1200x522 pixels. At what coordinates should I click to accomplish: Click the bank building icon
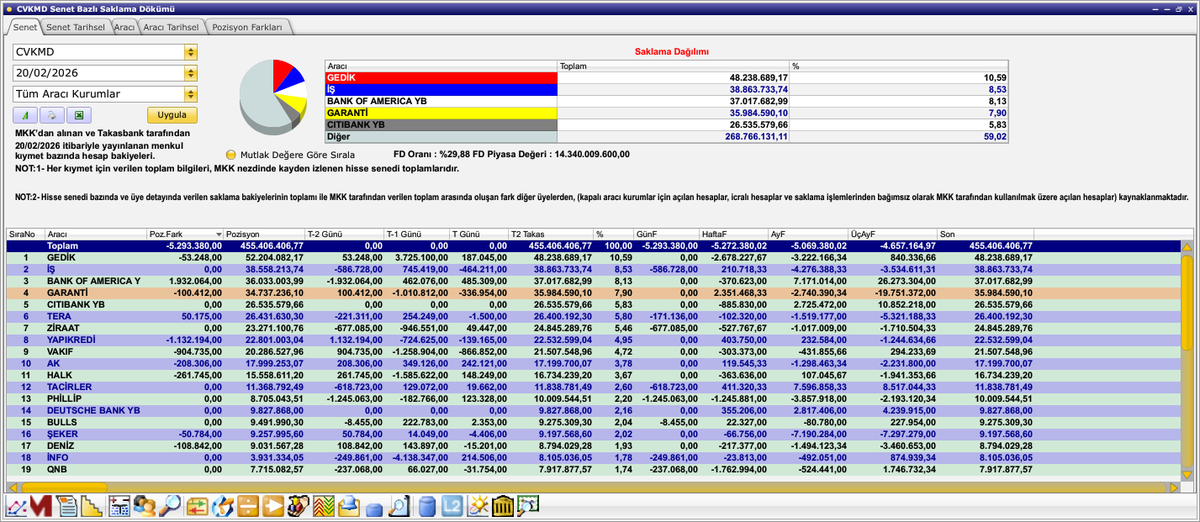click(x=503, y=507)
